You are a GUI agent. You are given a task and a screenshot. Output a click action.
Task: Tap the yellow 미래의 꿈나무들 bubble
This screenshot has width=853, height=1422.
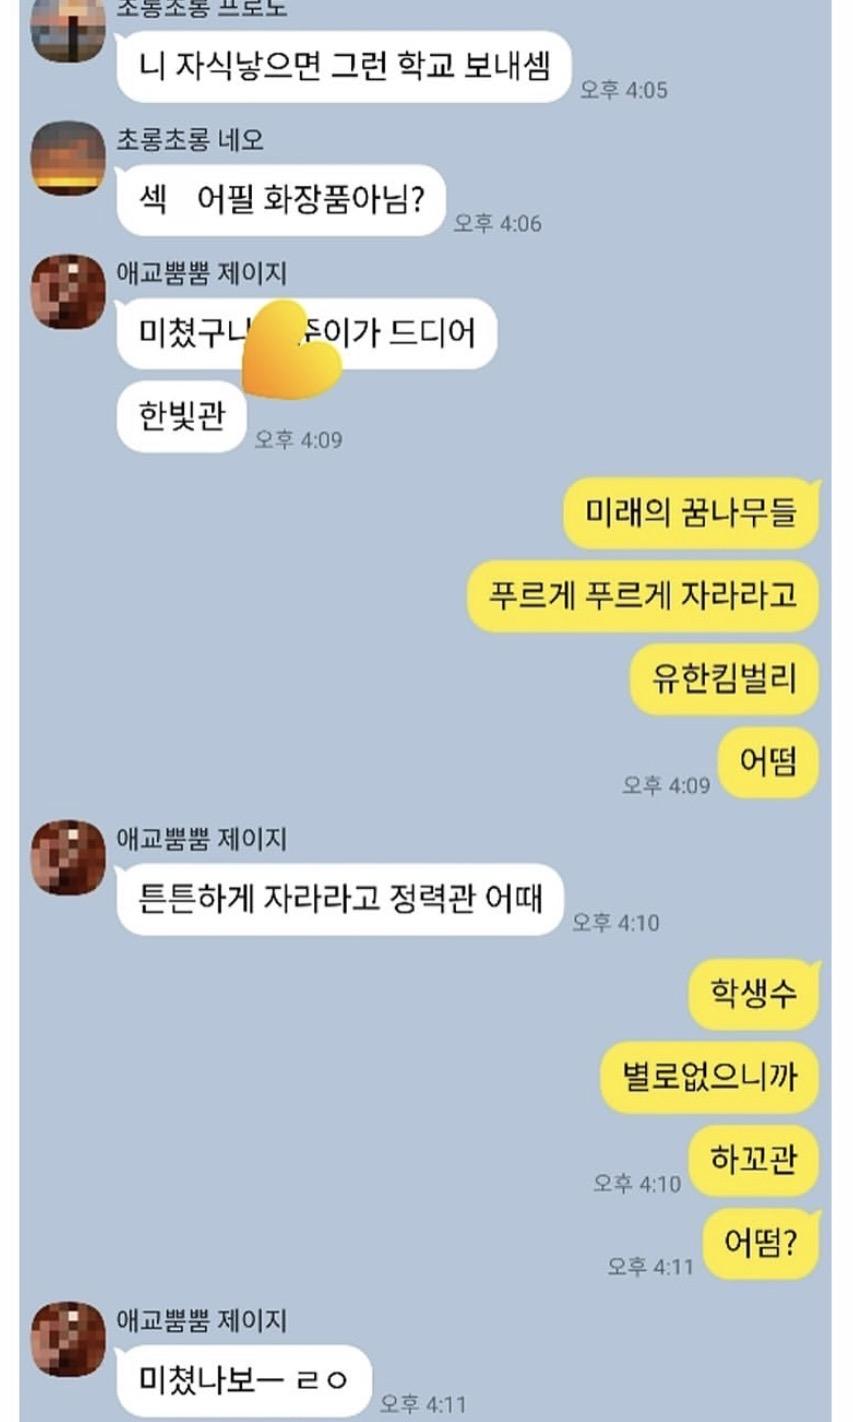pos(692,513)
